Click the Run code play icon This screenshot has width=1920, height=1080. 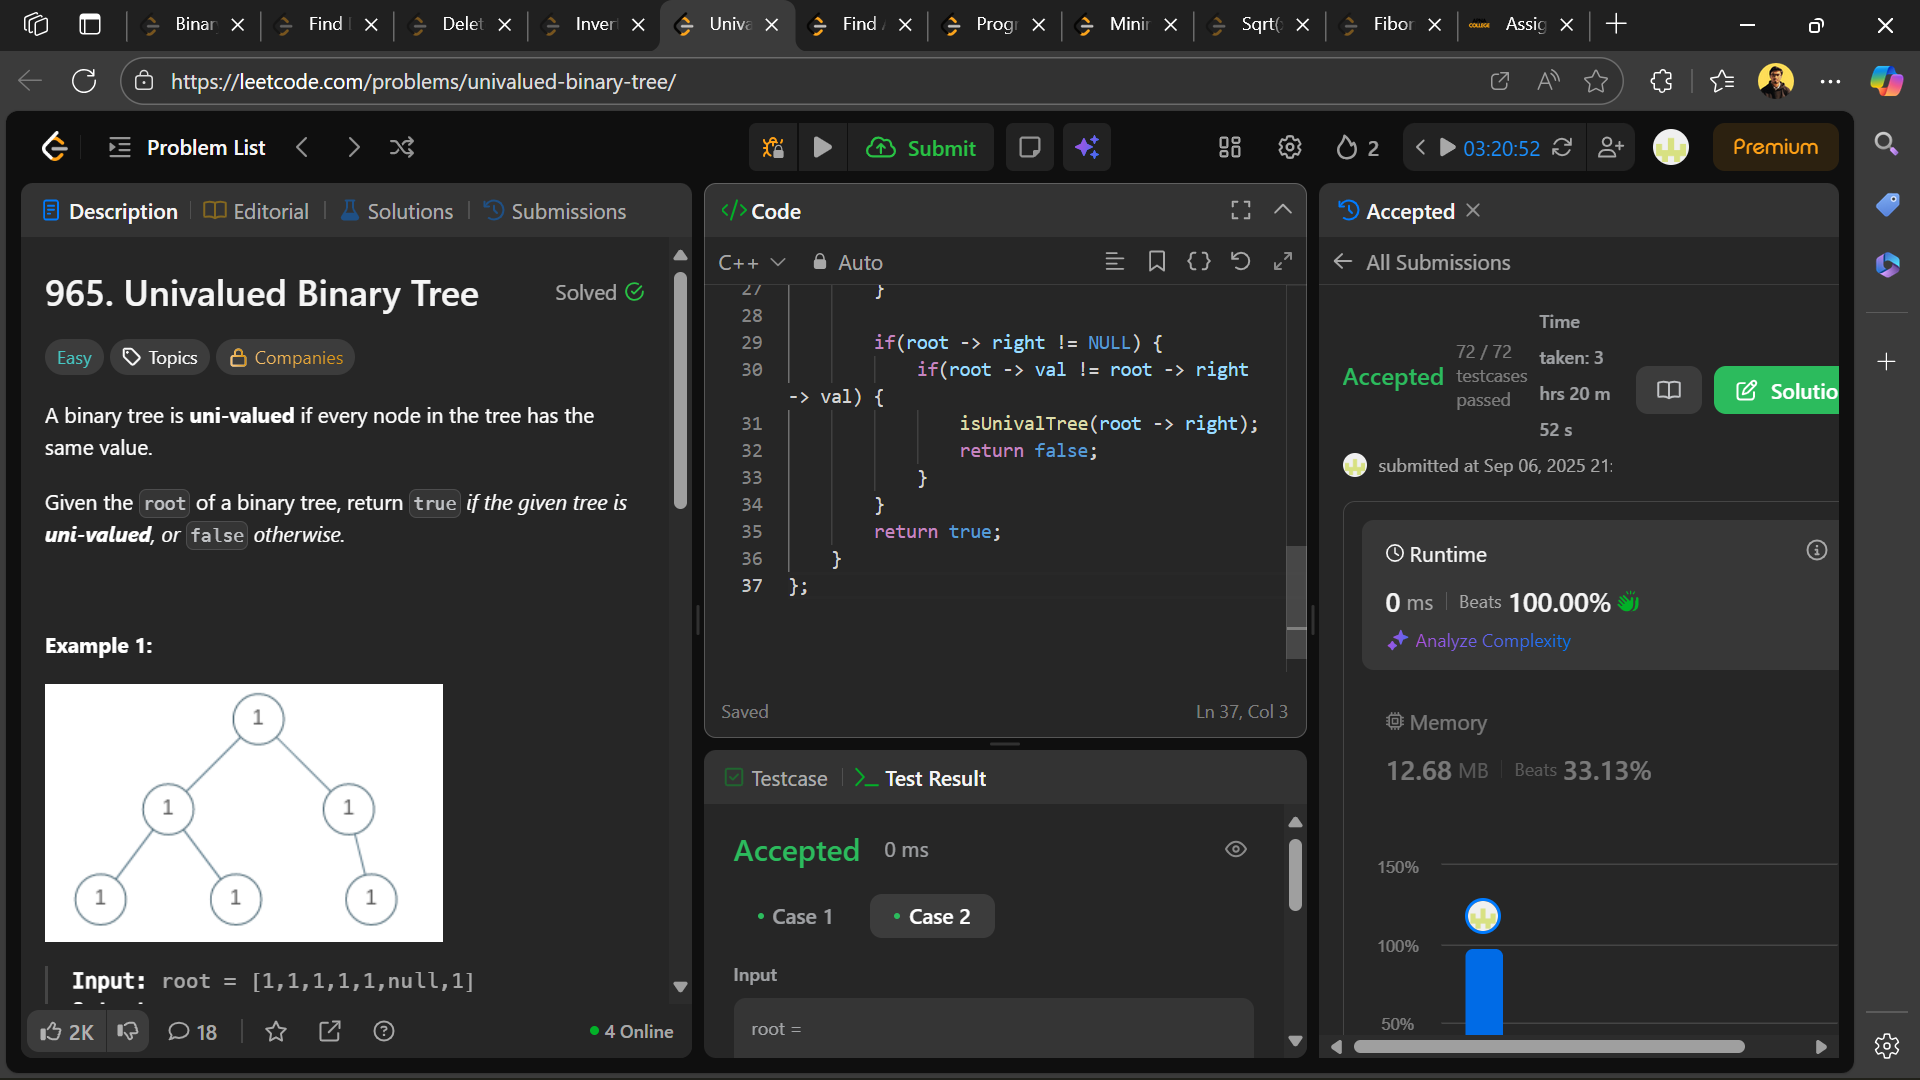(x=822, y=148)
